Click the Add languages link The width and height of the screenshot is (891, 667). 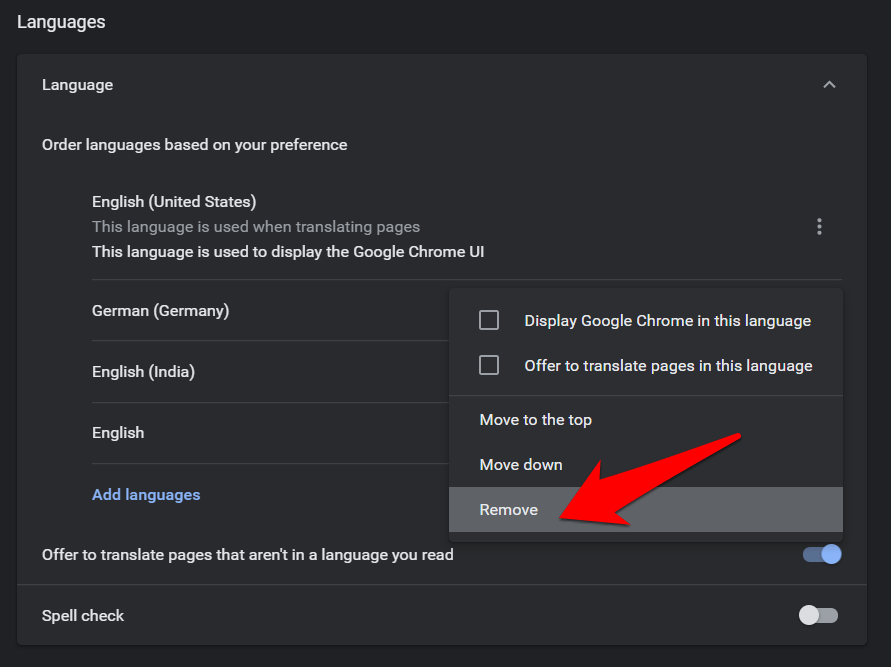click(146, 495)
